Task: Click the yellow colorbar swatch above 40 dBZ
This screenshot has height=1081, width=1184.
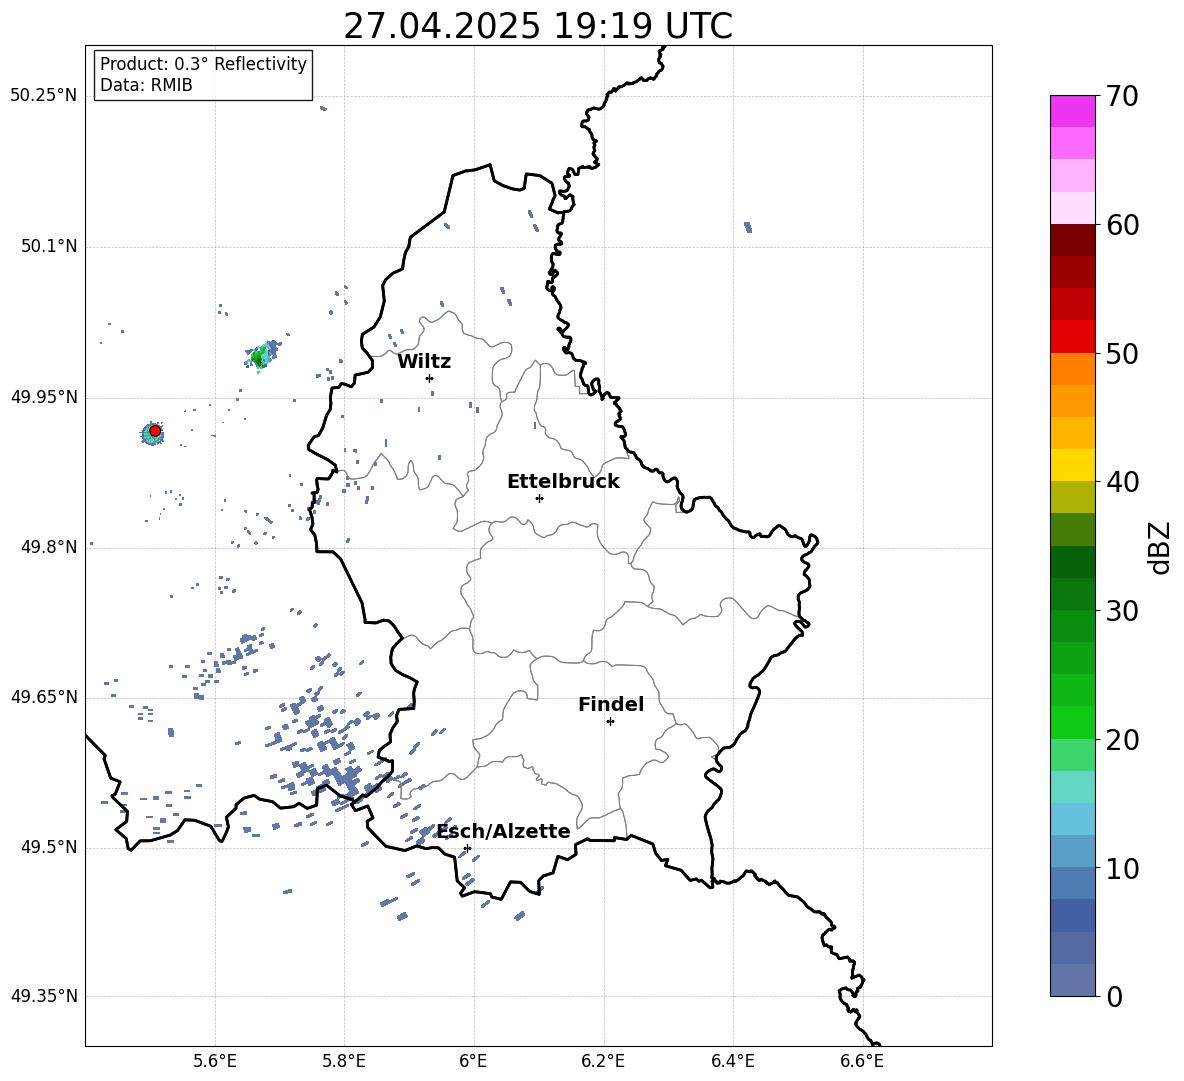Action: pos(1072,465)
